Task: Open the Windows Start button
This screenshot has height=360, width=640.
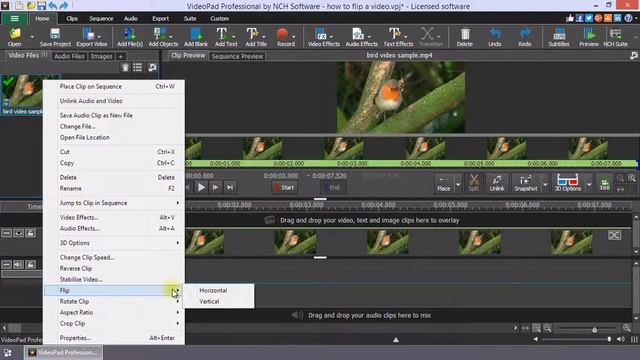Action: tap(7, 353)
